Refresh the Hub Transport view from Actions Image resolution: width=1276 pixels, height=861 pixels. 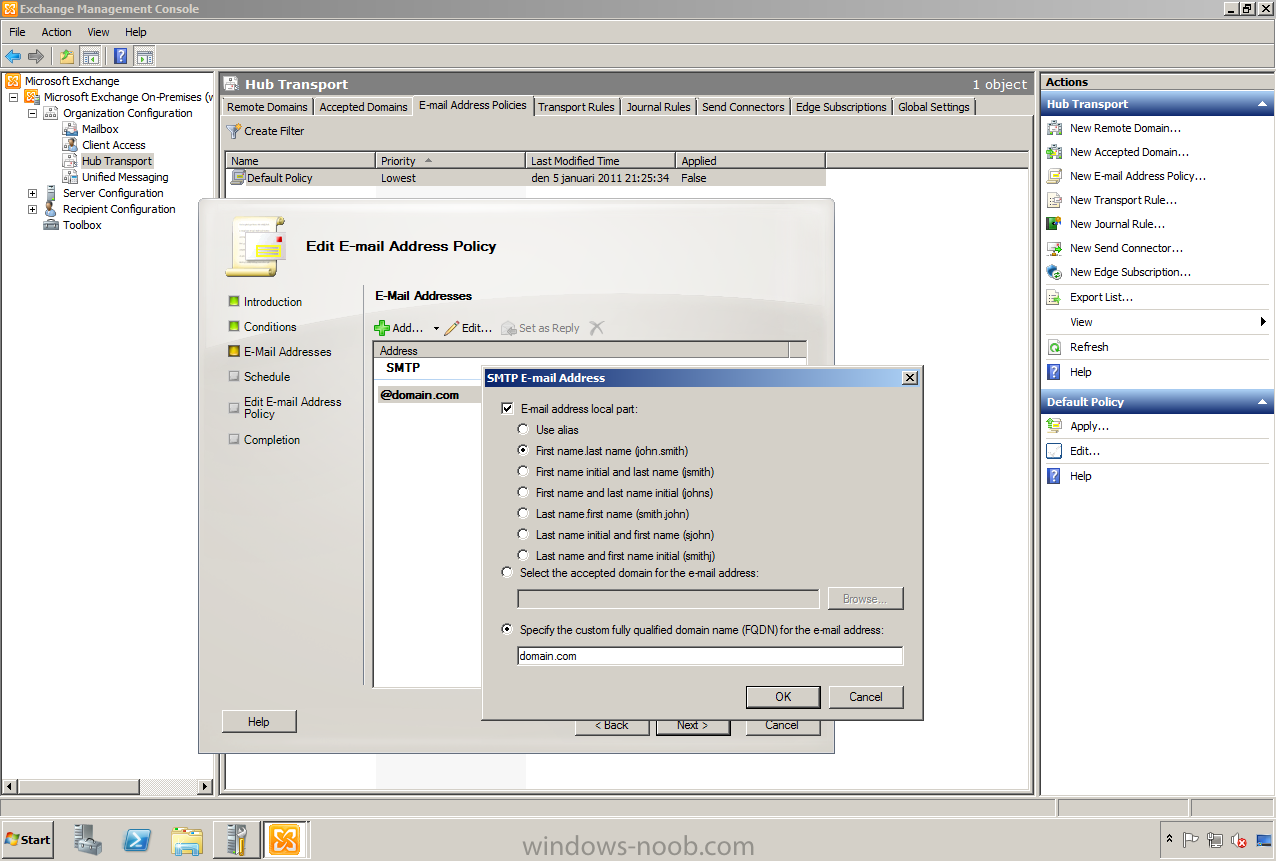pyautogui.click(x=1089, y=347)
